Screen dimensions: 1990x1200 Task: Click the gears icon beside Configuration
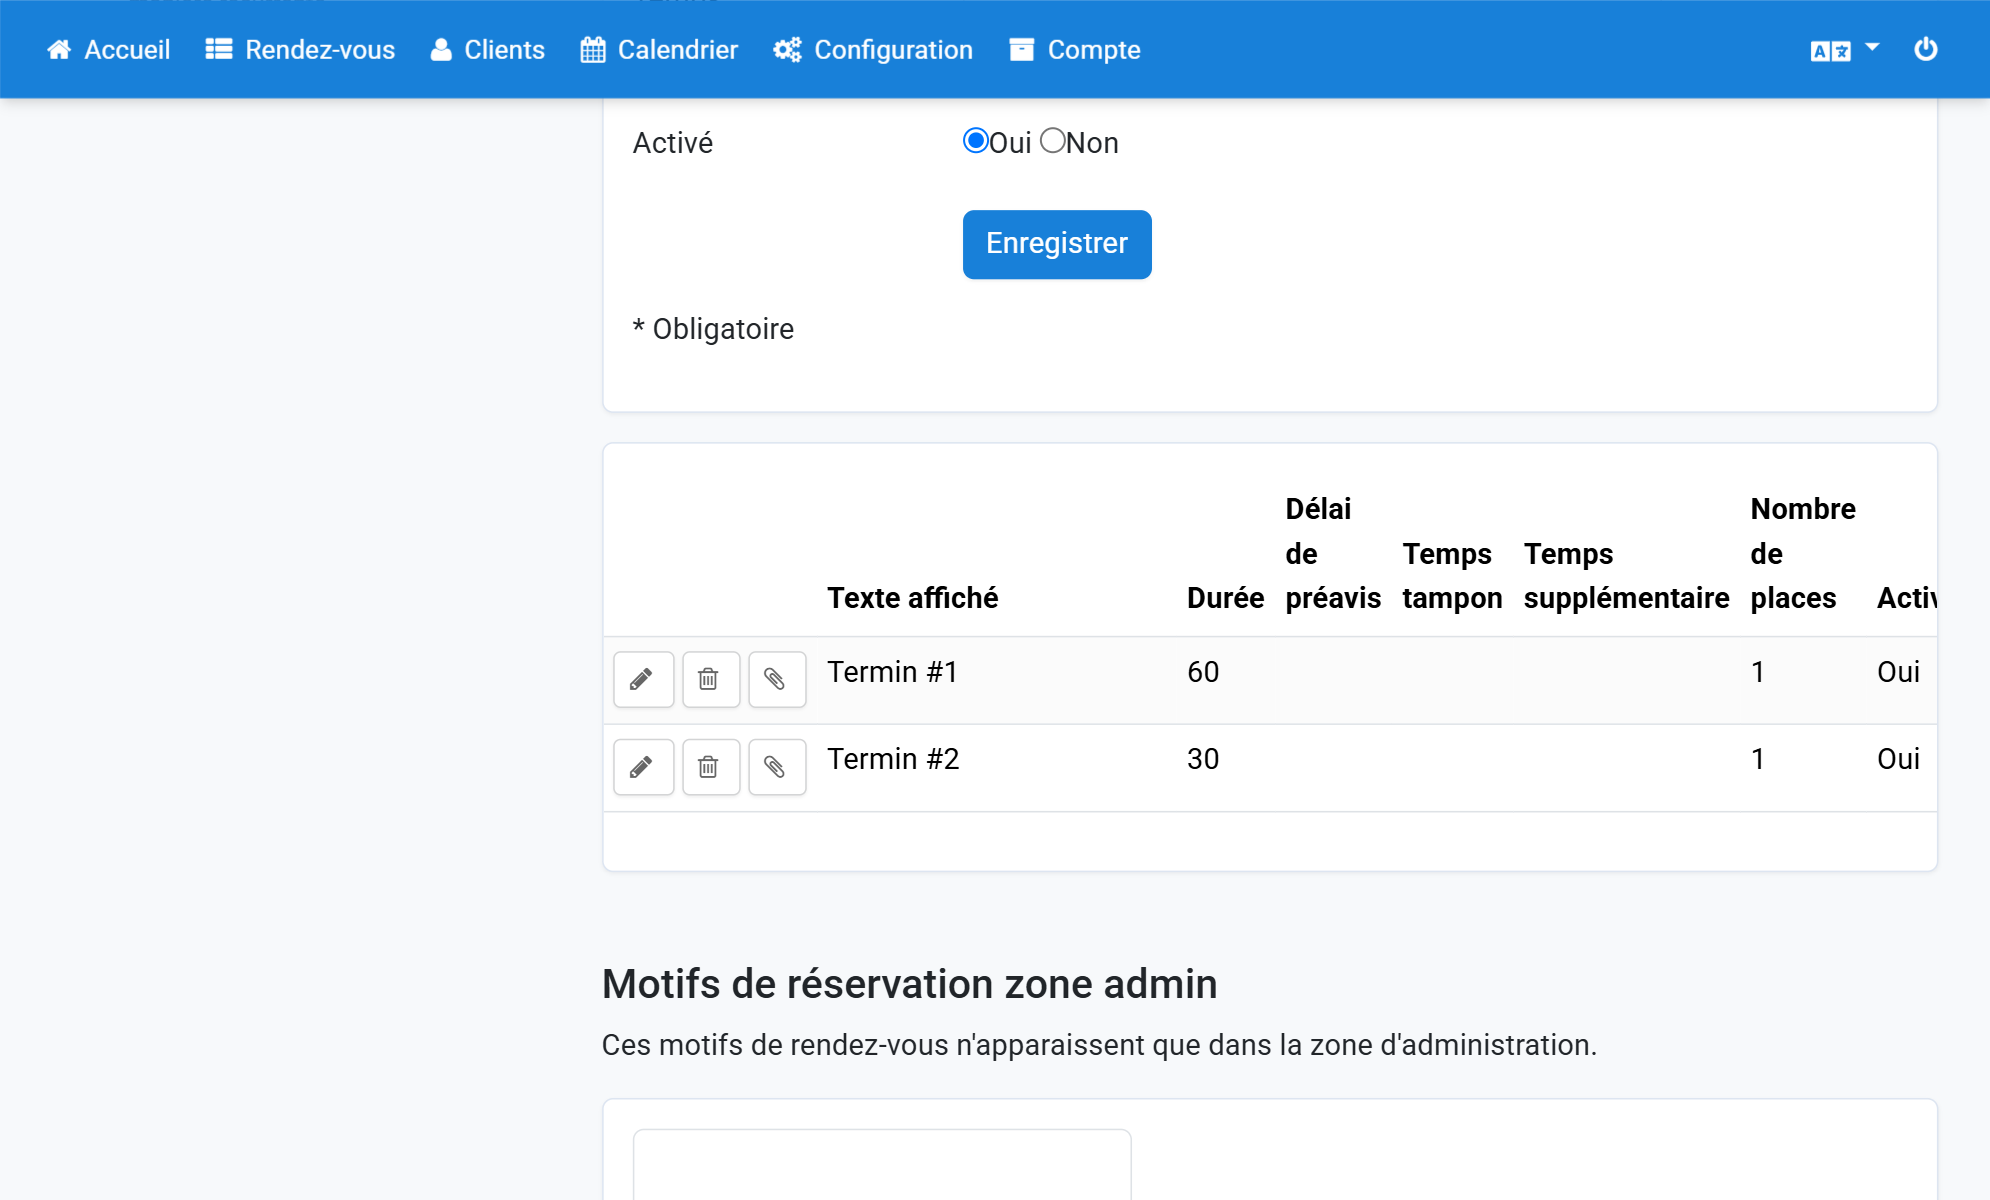[787, 50]
